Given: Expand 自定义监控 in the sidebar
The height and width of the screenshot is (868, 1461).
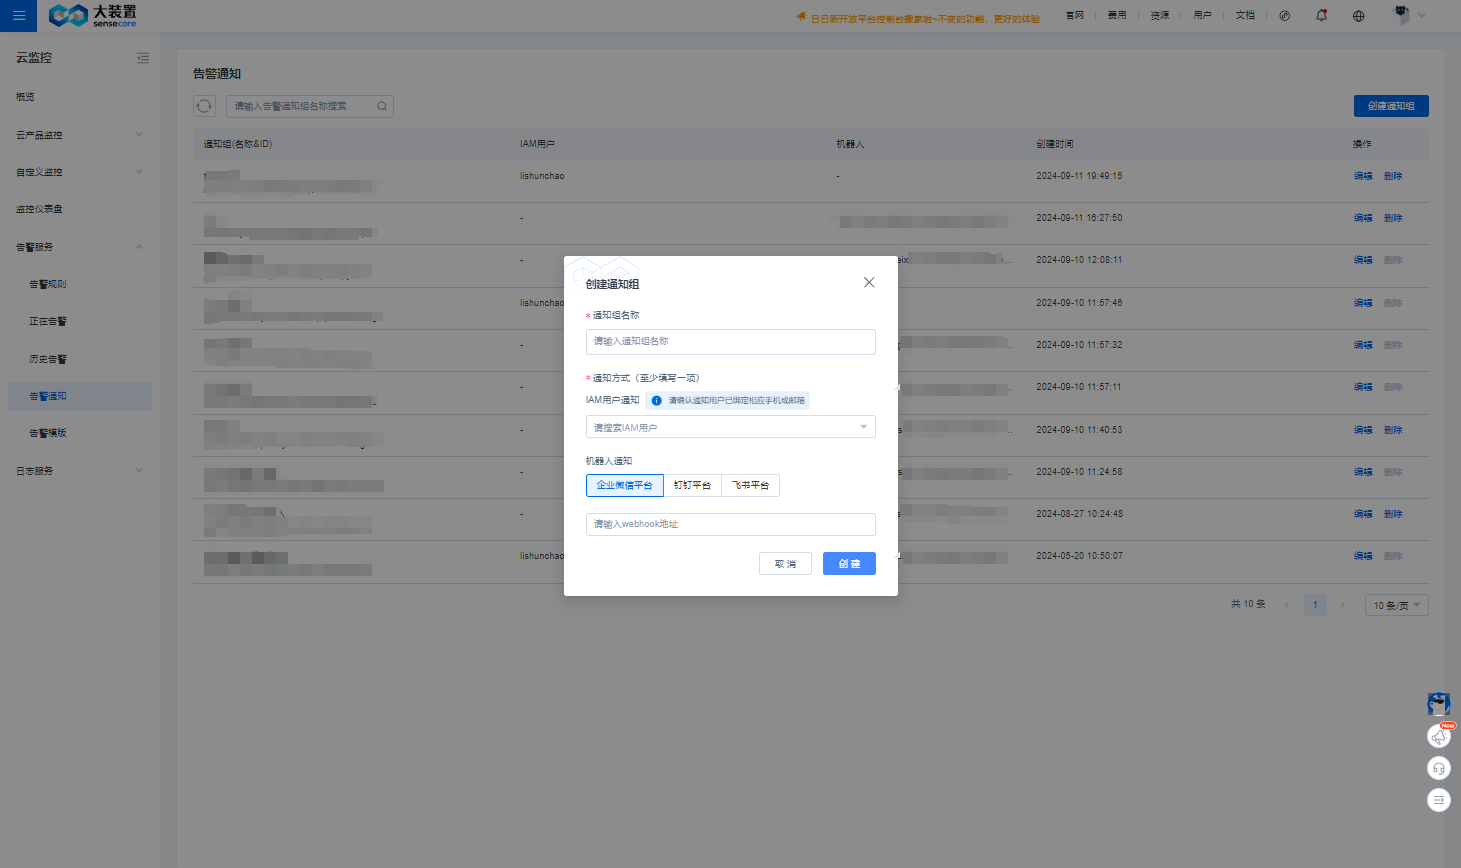Looking at the screenshot, I should pos(80,172).
